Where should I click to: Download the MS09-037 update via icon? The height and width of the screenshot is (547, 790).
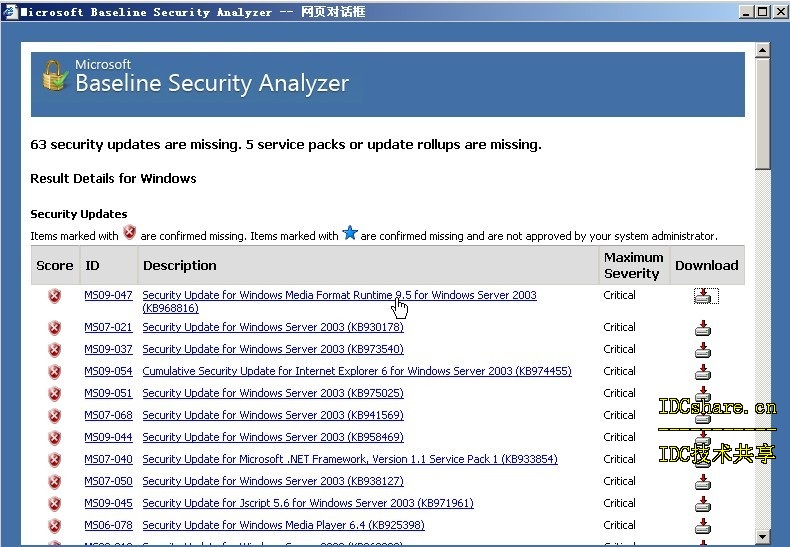click(x=703, y=350)
